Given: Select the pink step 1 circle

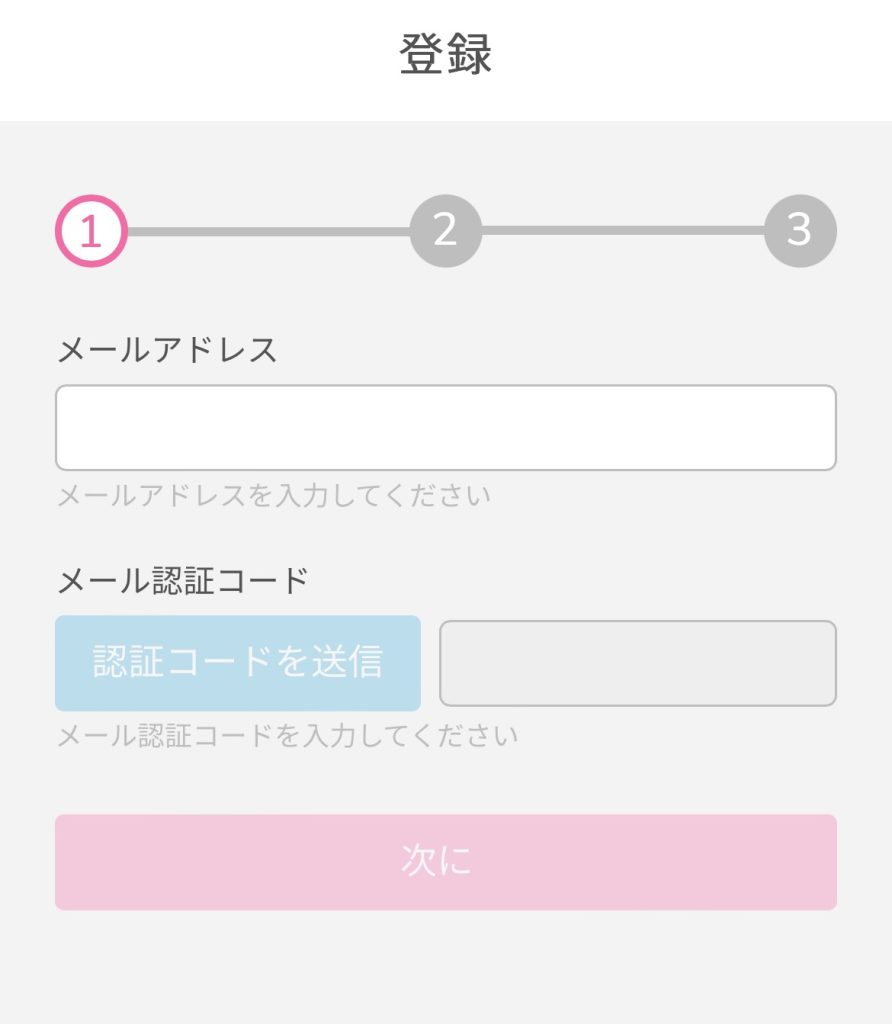Looking at the screenshot, I should (91, 231).
